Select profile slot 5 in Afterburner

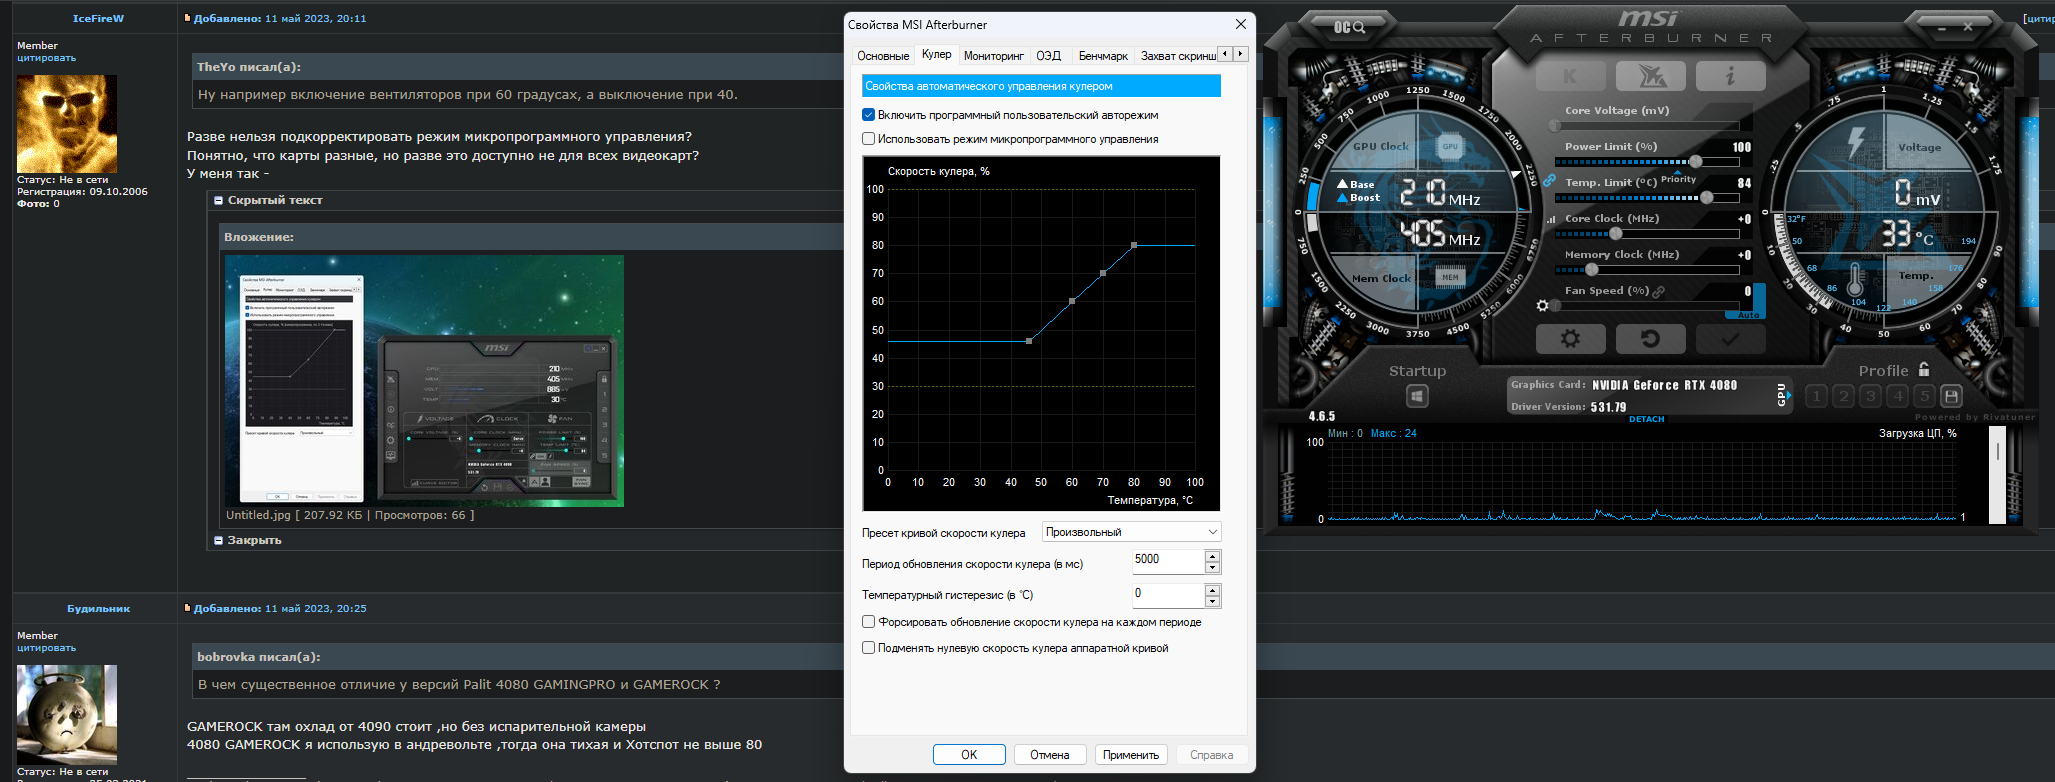(1924, 396)
